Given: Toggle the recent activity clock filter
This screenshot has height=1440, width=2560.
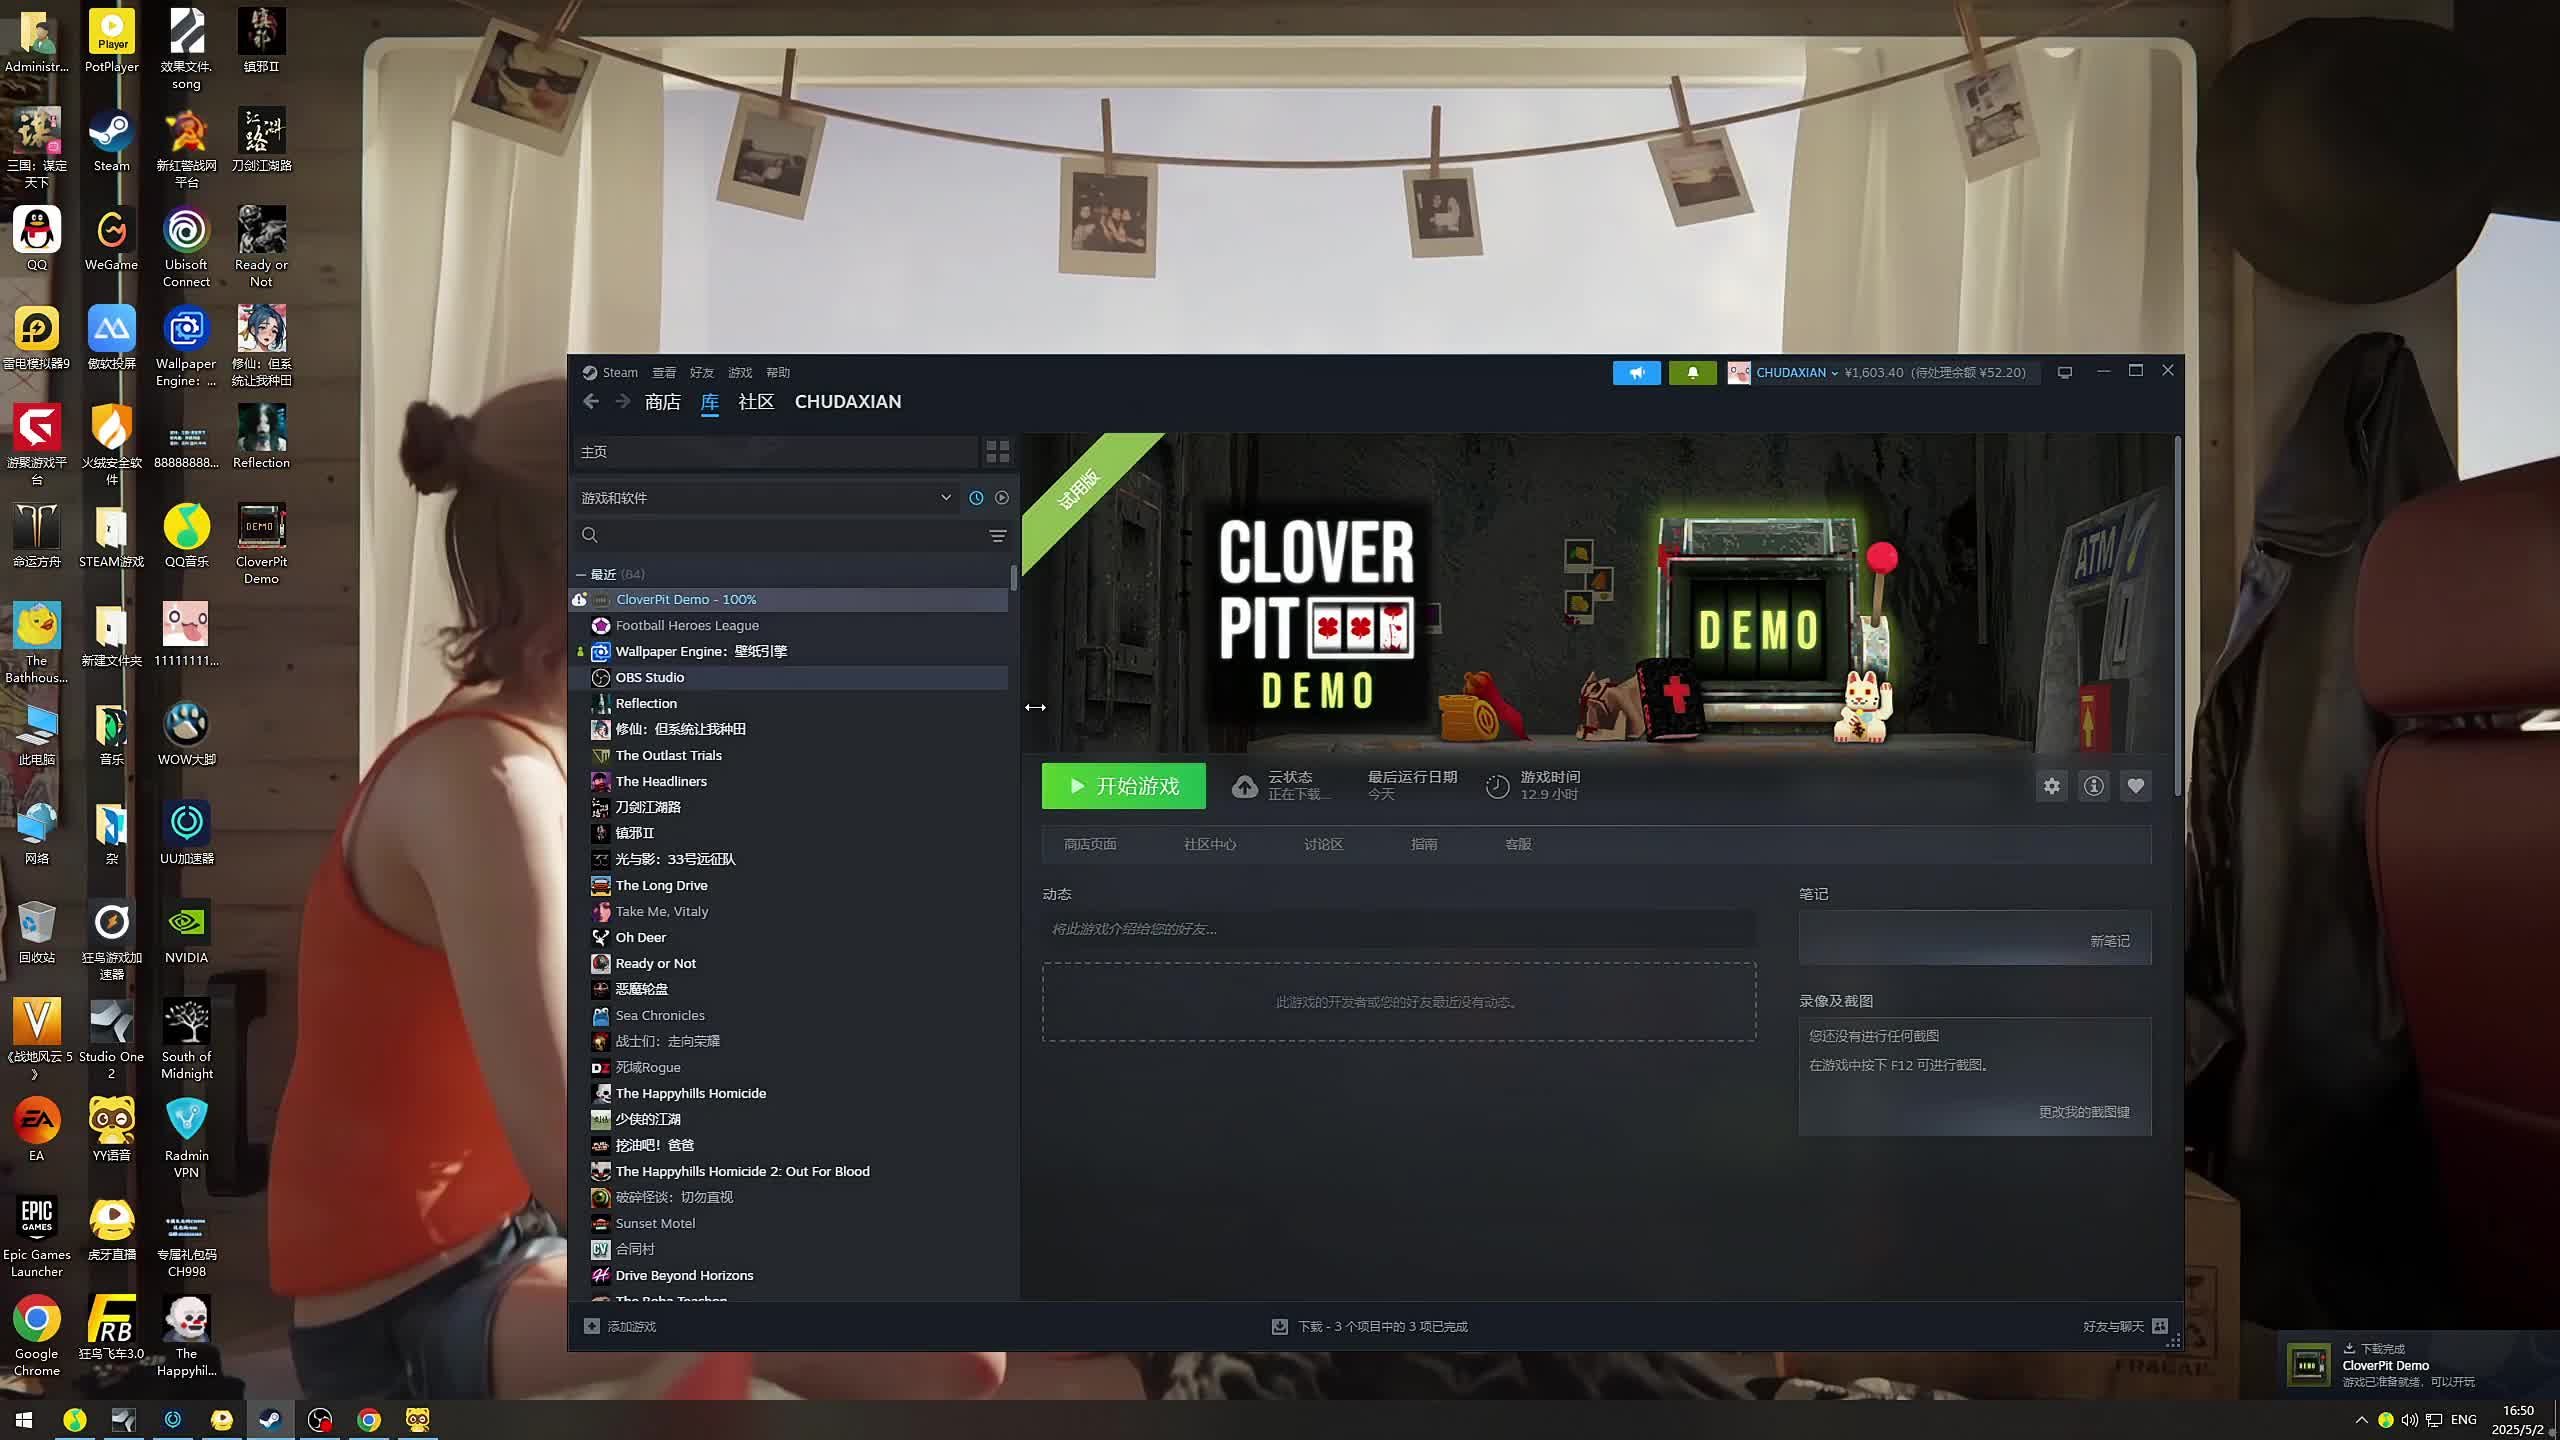Looking at the screenshot, I should click(x=976, y=497).
